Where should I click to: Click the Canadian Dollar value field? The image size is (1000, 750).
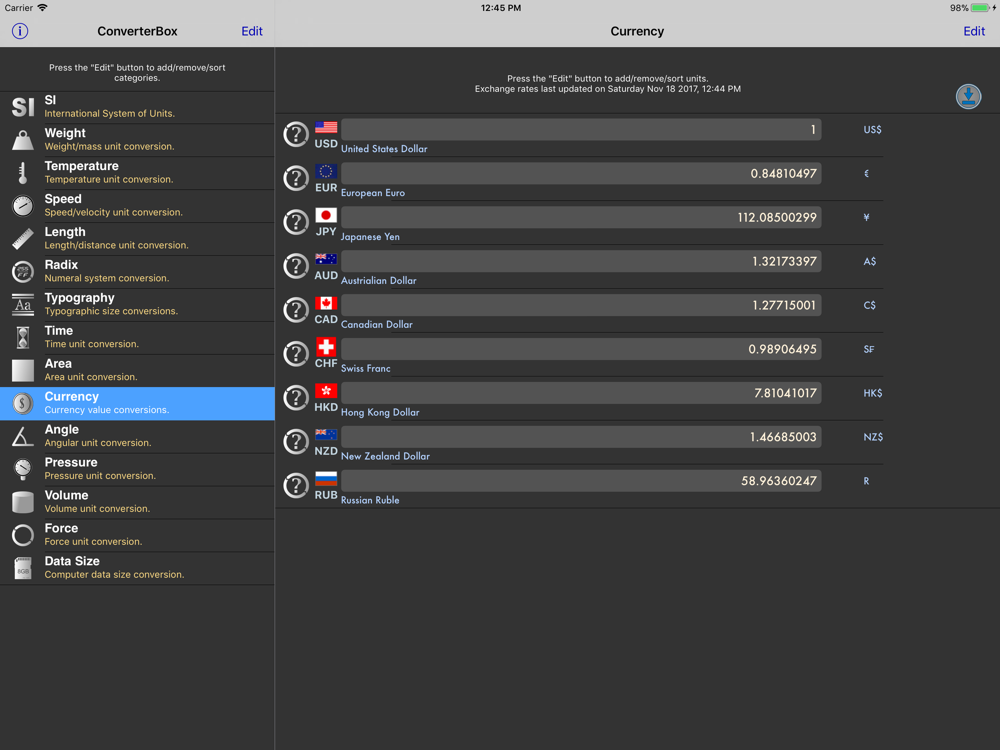[x=581, y=305]
